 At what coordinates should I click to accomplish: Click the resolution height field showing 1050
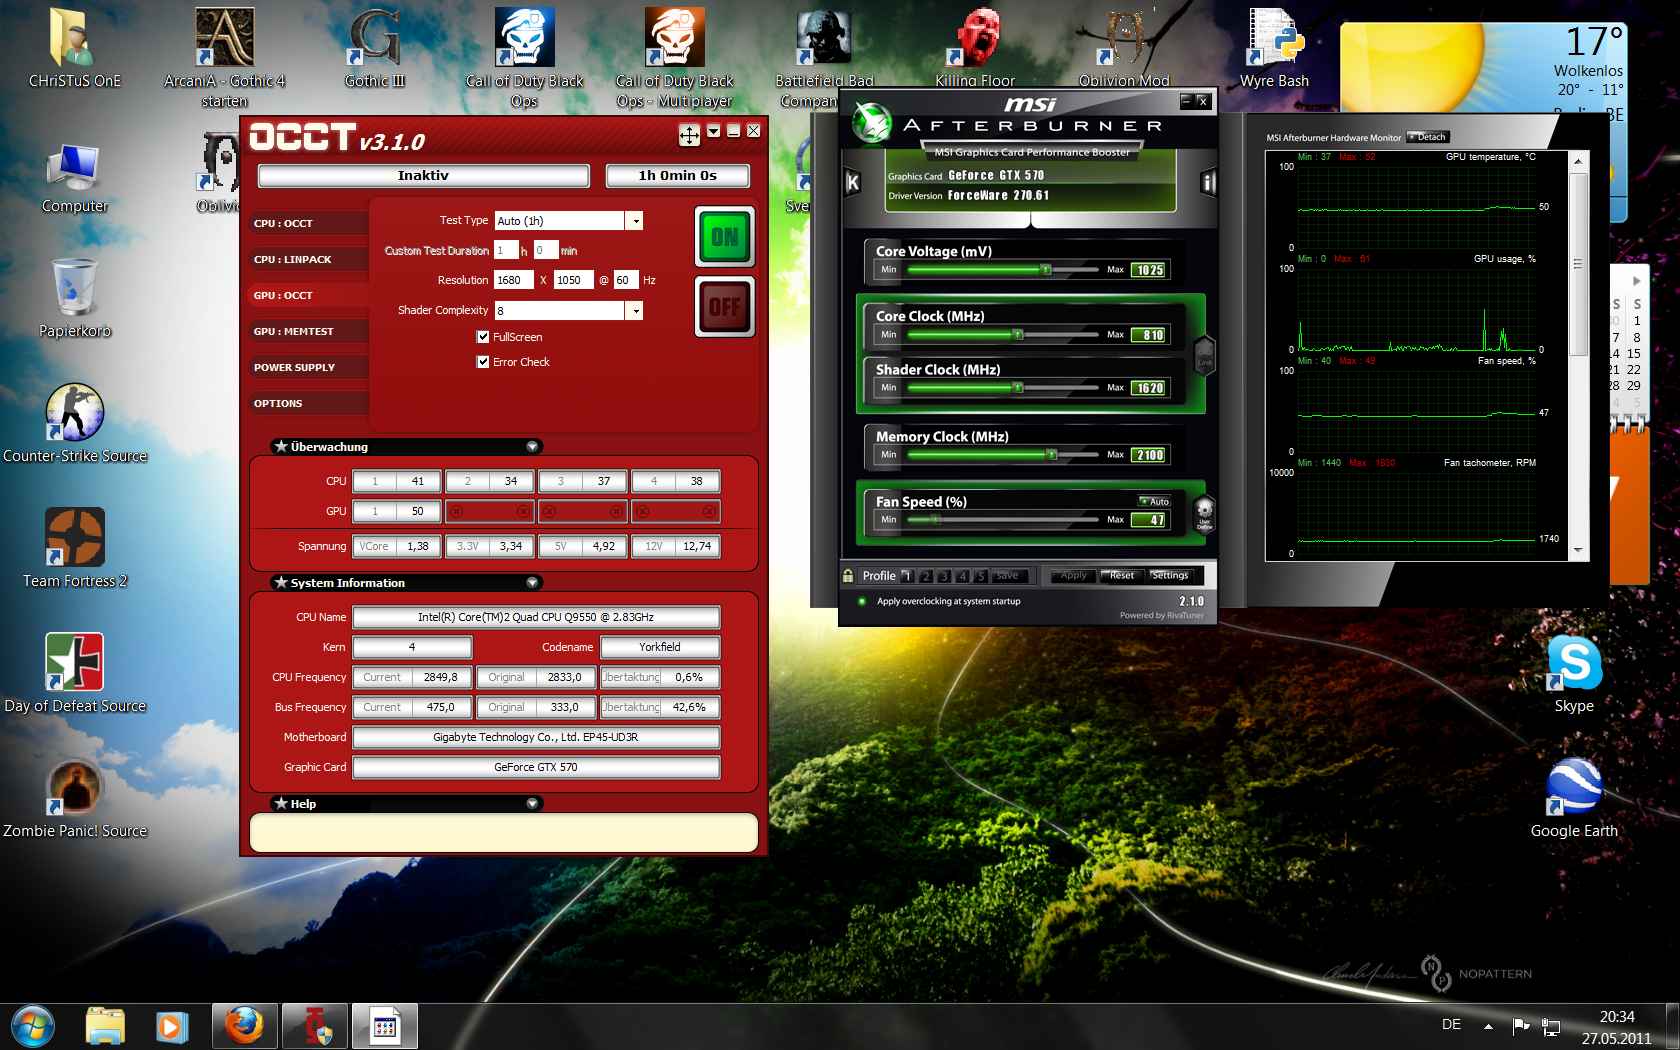[573, 280]
